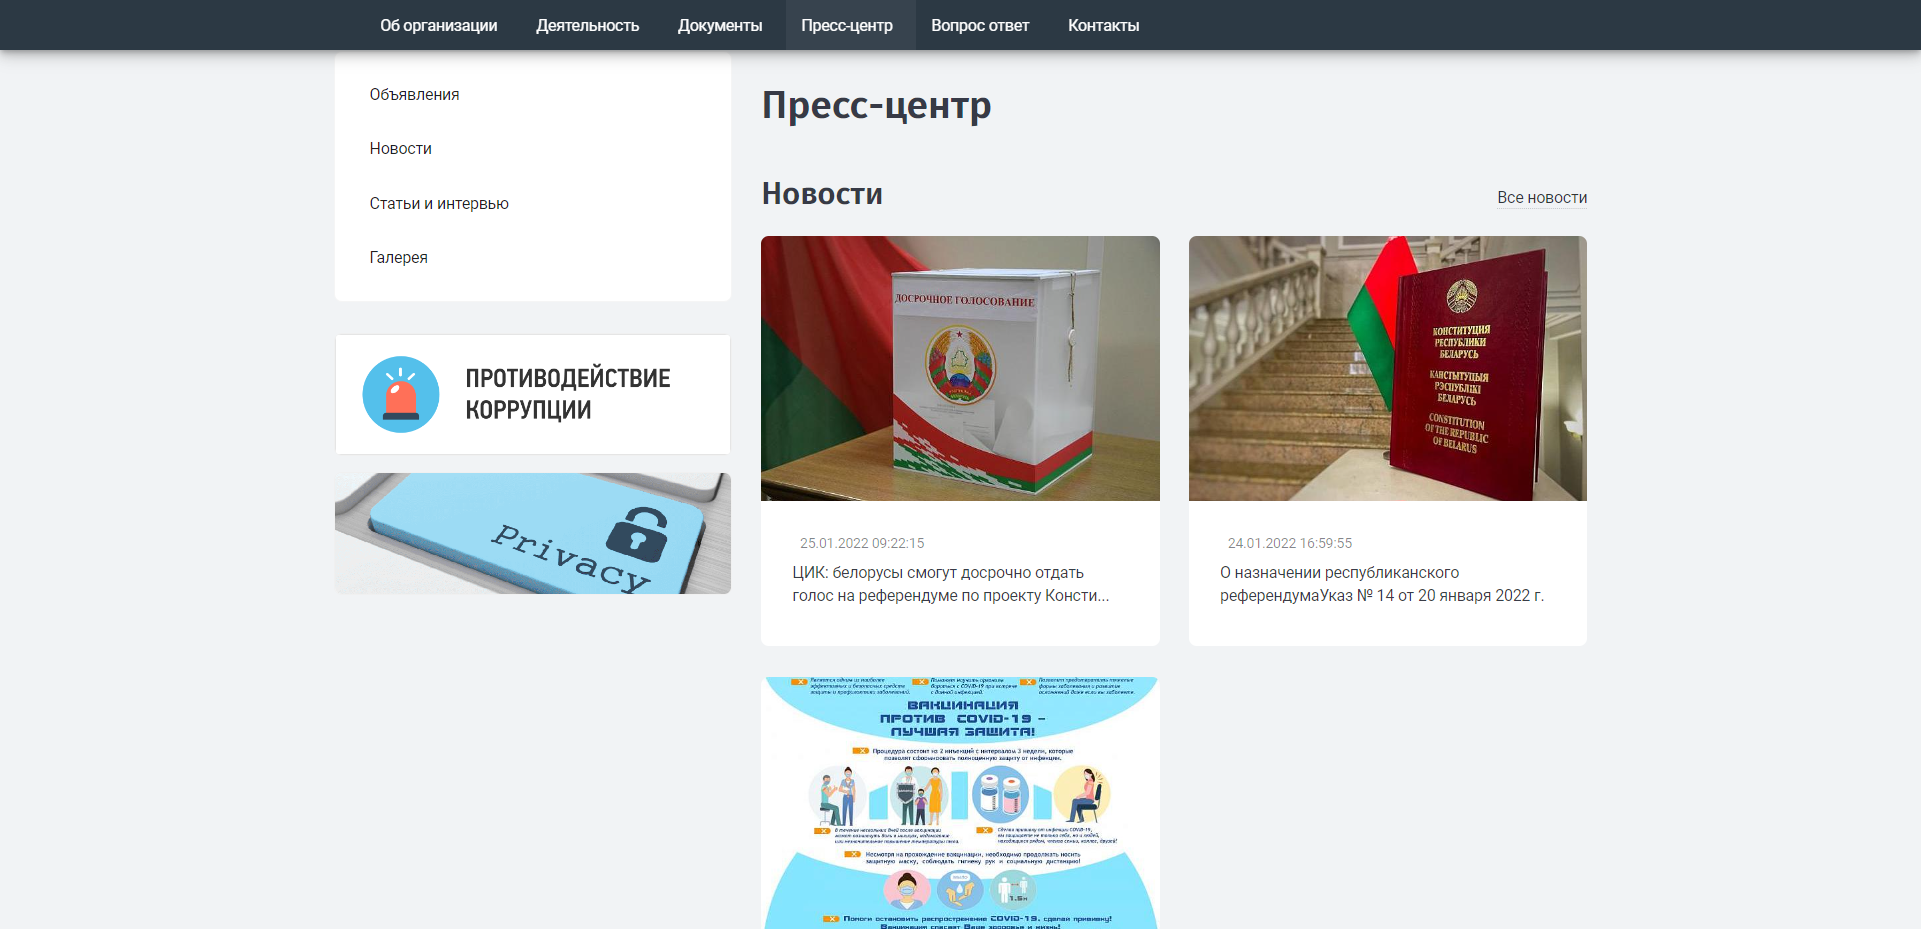Open О назначении республиканского референдума headline

pos(1382,584)
